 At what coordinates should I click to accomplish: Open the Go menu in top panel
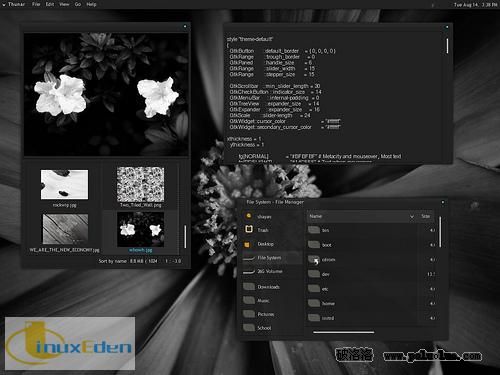click(78, 4)
